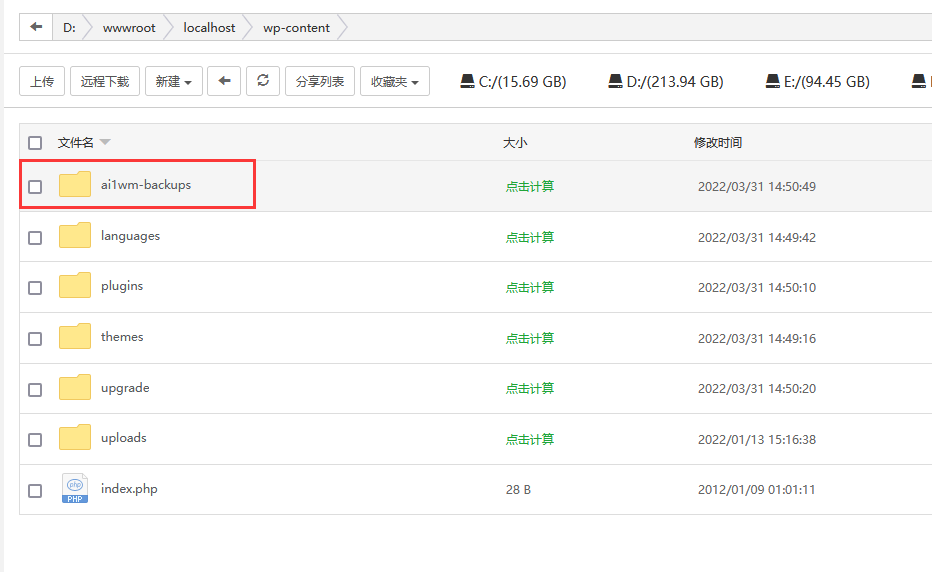Image resolution: width=932 pixels, height=572 pixels.
Task: Check the index.php row checkbox
Action: (35, 491)
